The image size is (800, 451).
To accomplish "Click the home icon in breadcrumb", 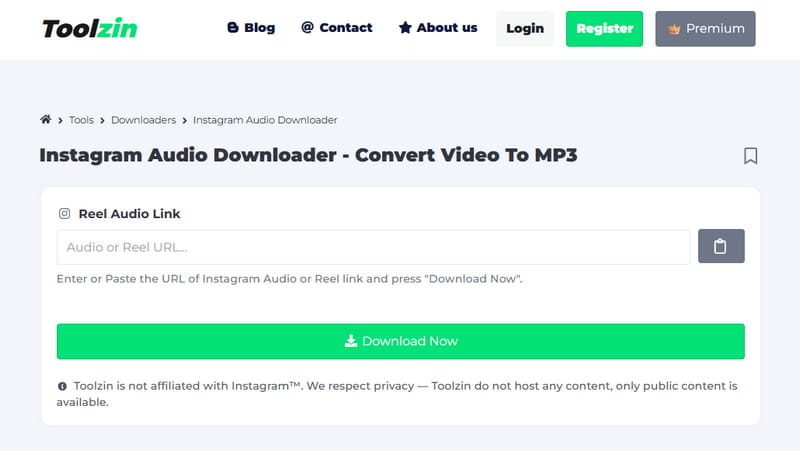I will coord(46,119).
